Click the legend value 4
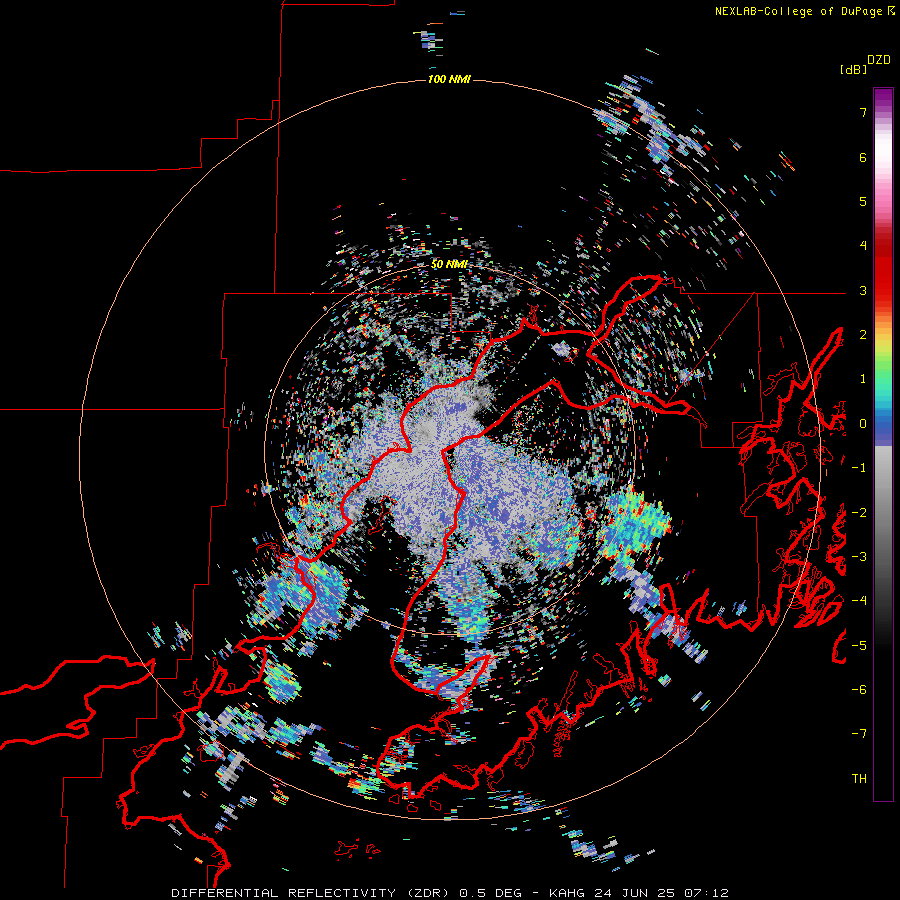This screenshot has width=900, height=900. 863,246
